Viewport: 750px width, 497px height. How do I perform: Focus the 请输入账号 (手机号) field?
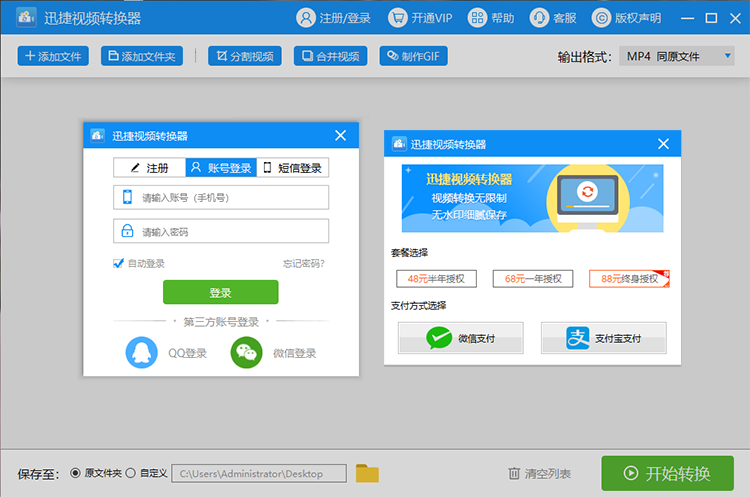pos(221,198)
